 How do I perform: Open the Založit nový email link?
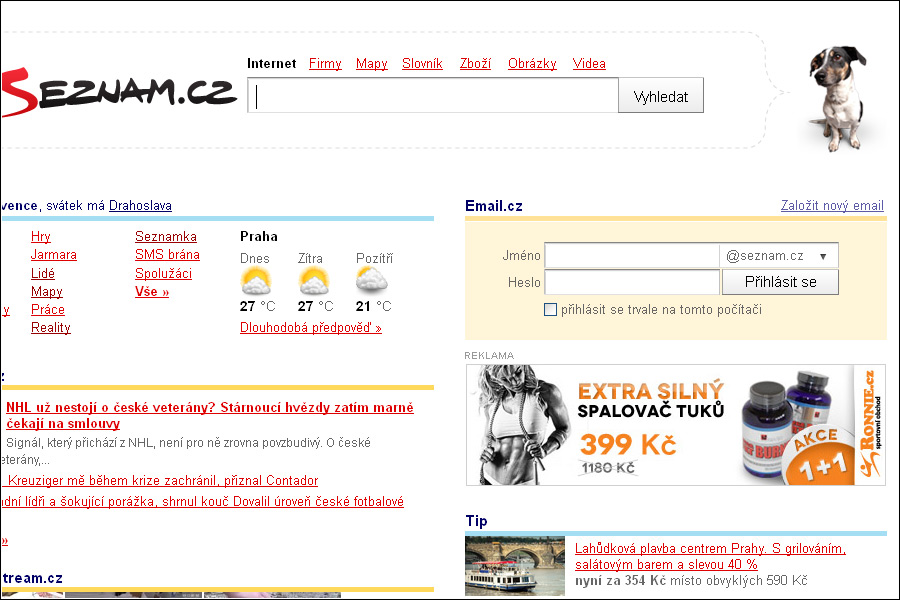pyautogui.click(x=832, y=206)
